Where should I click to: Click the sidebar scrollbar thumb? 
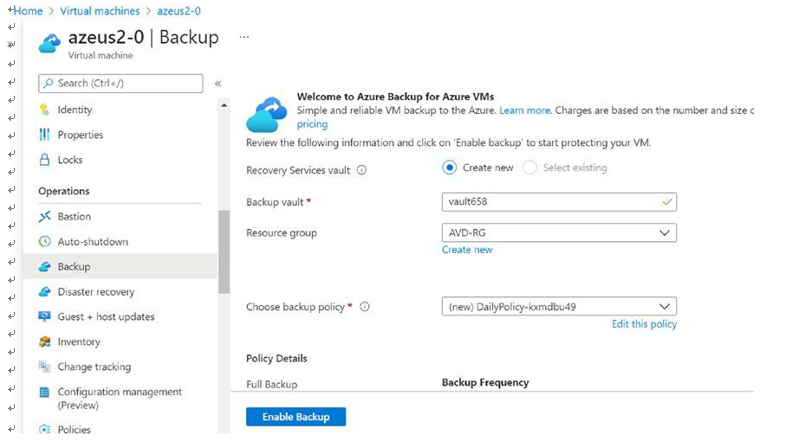point(224,252)
